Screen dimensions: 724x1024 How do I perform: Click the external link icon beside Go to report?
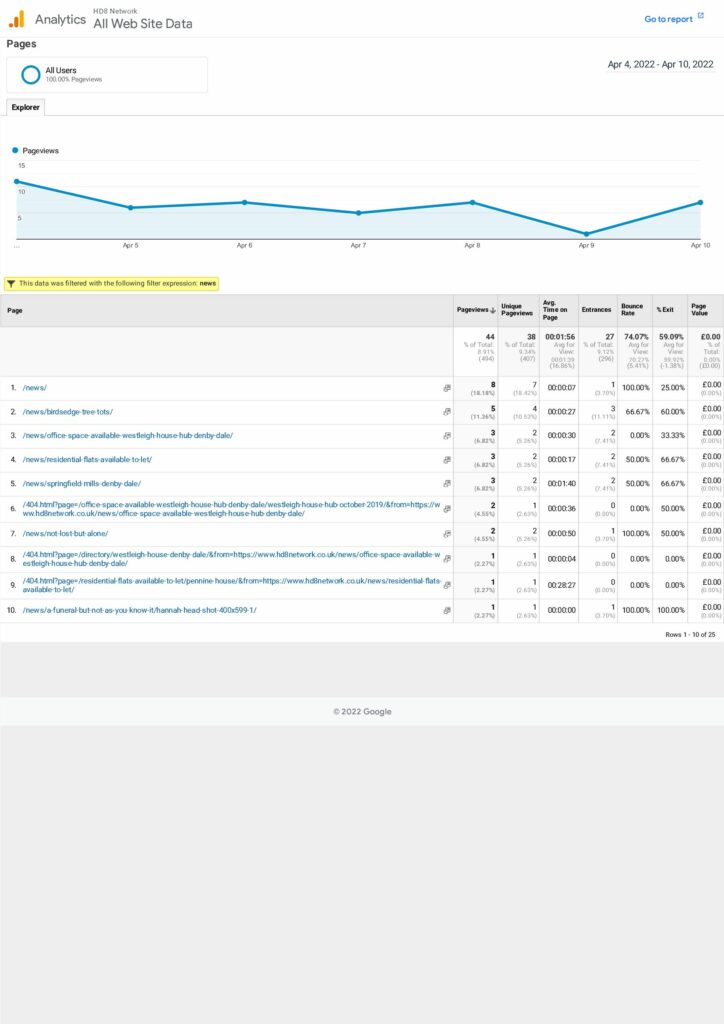point(701,16)
